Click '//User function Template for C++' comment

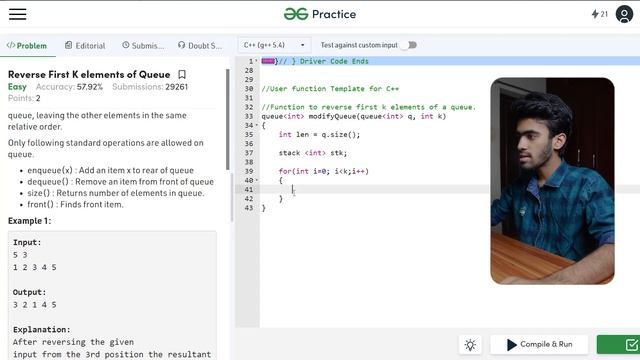(330, 89)
